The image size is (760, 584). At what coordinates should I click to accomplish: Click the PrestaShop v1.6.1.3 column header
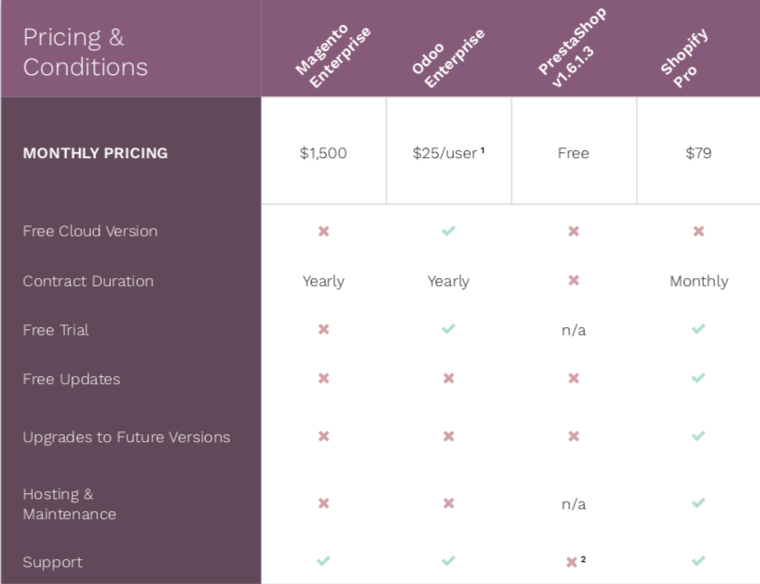[x=572, y=48]
